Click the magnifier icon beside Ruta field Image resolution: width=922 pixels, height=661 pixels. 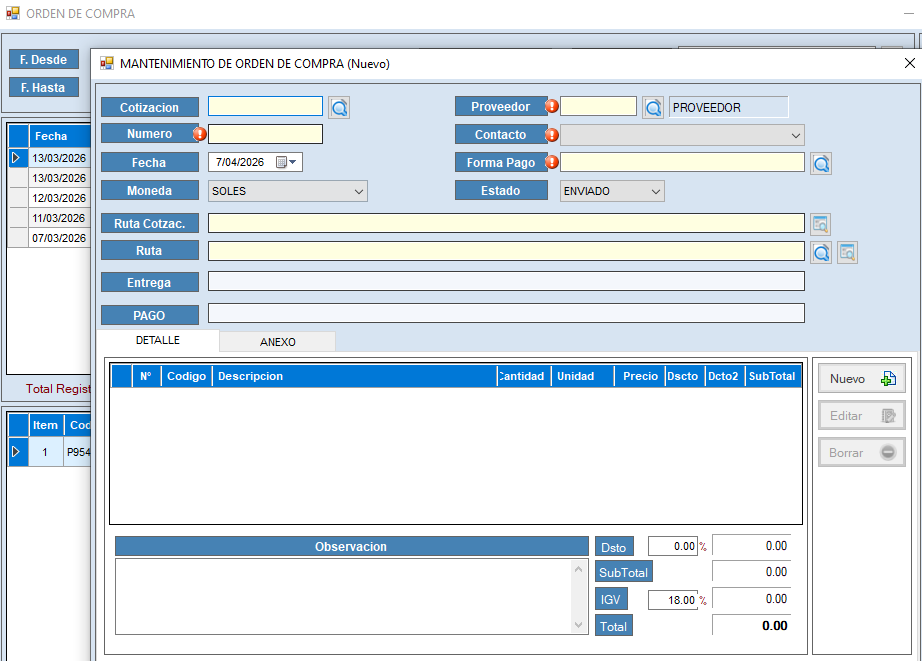point(821,253)
